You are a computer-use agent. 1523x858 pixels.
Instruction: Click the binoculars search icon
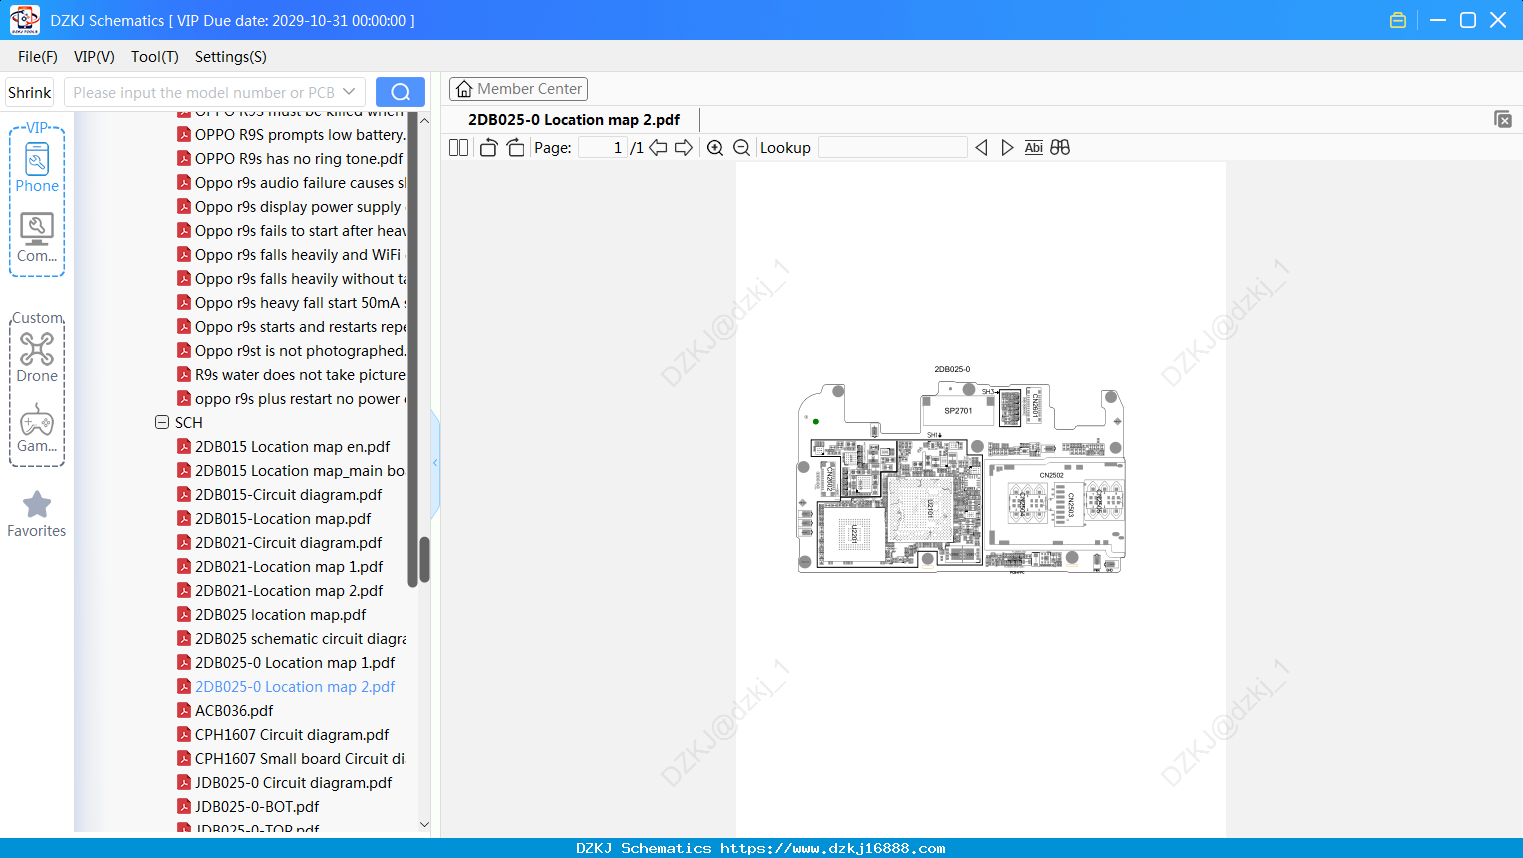point(1060,148)
